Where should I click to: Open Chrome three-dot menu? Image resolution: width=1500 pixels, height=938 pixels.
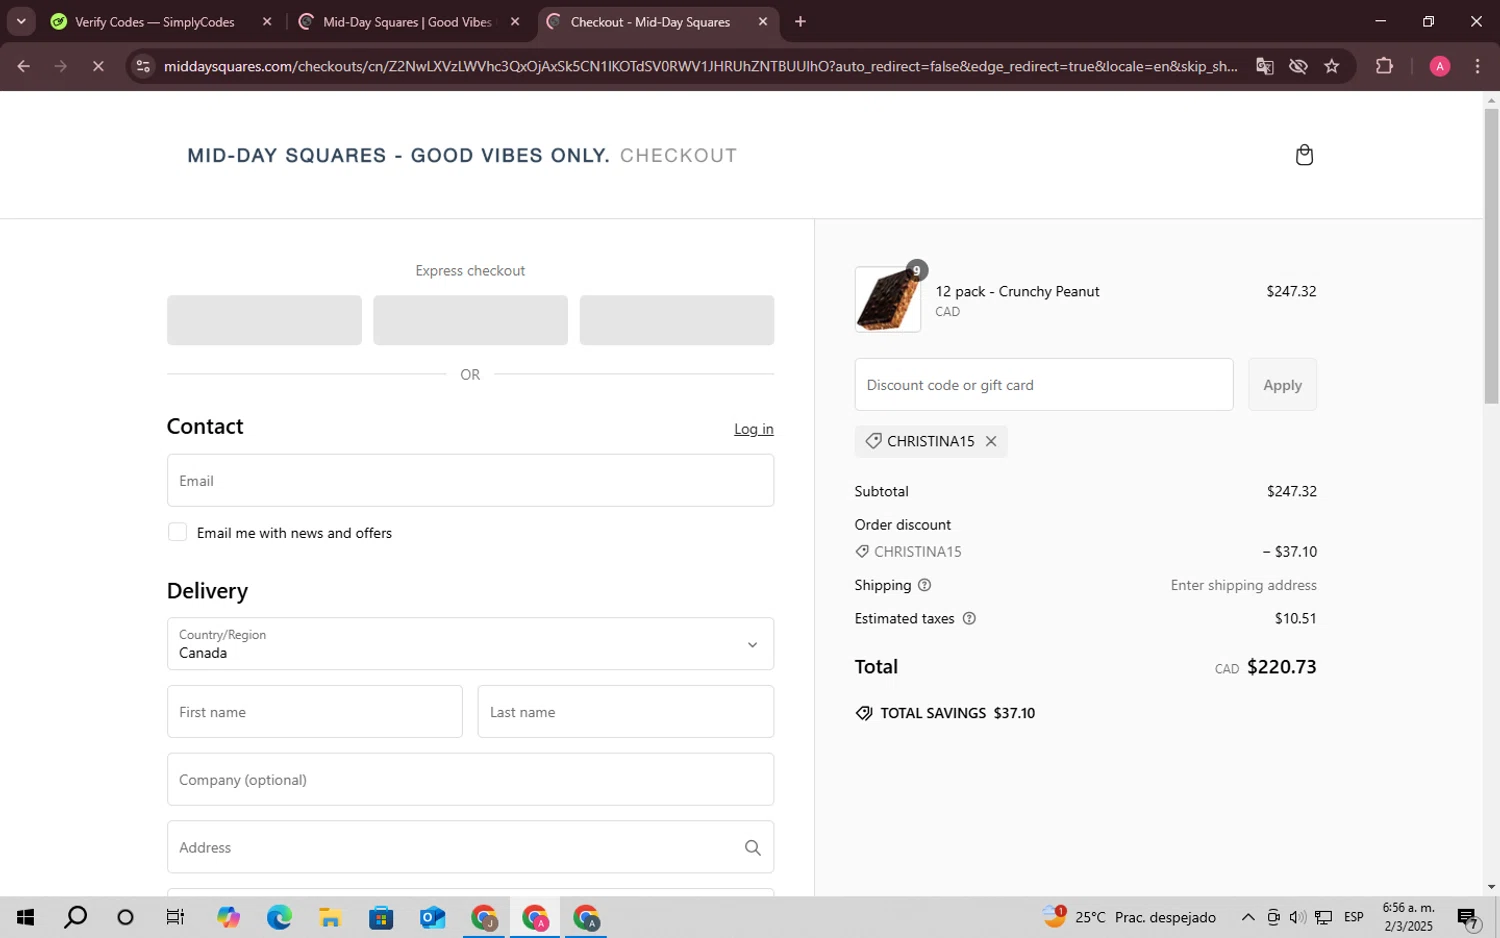tap(1478, 66)
